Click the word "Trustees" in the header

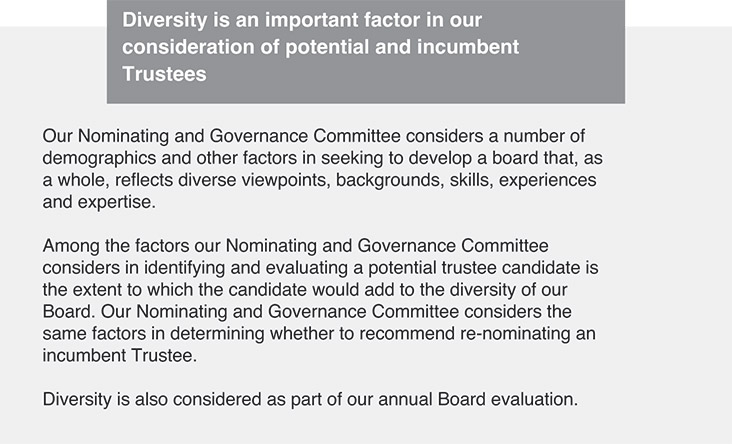(164, 75)
